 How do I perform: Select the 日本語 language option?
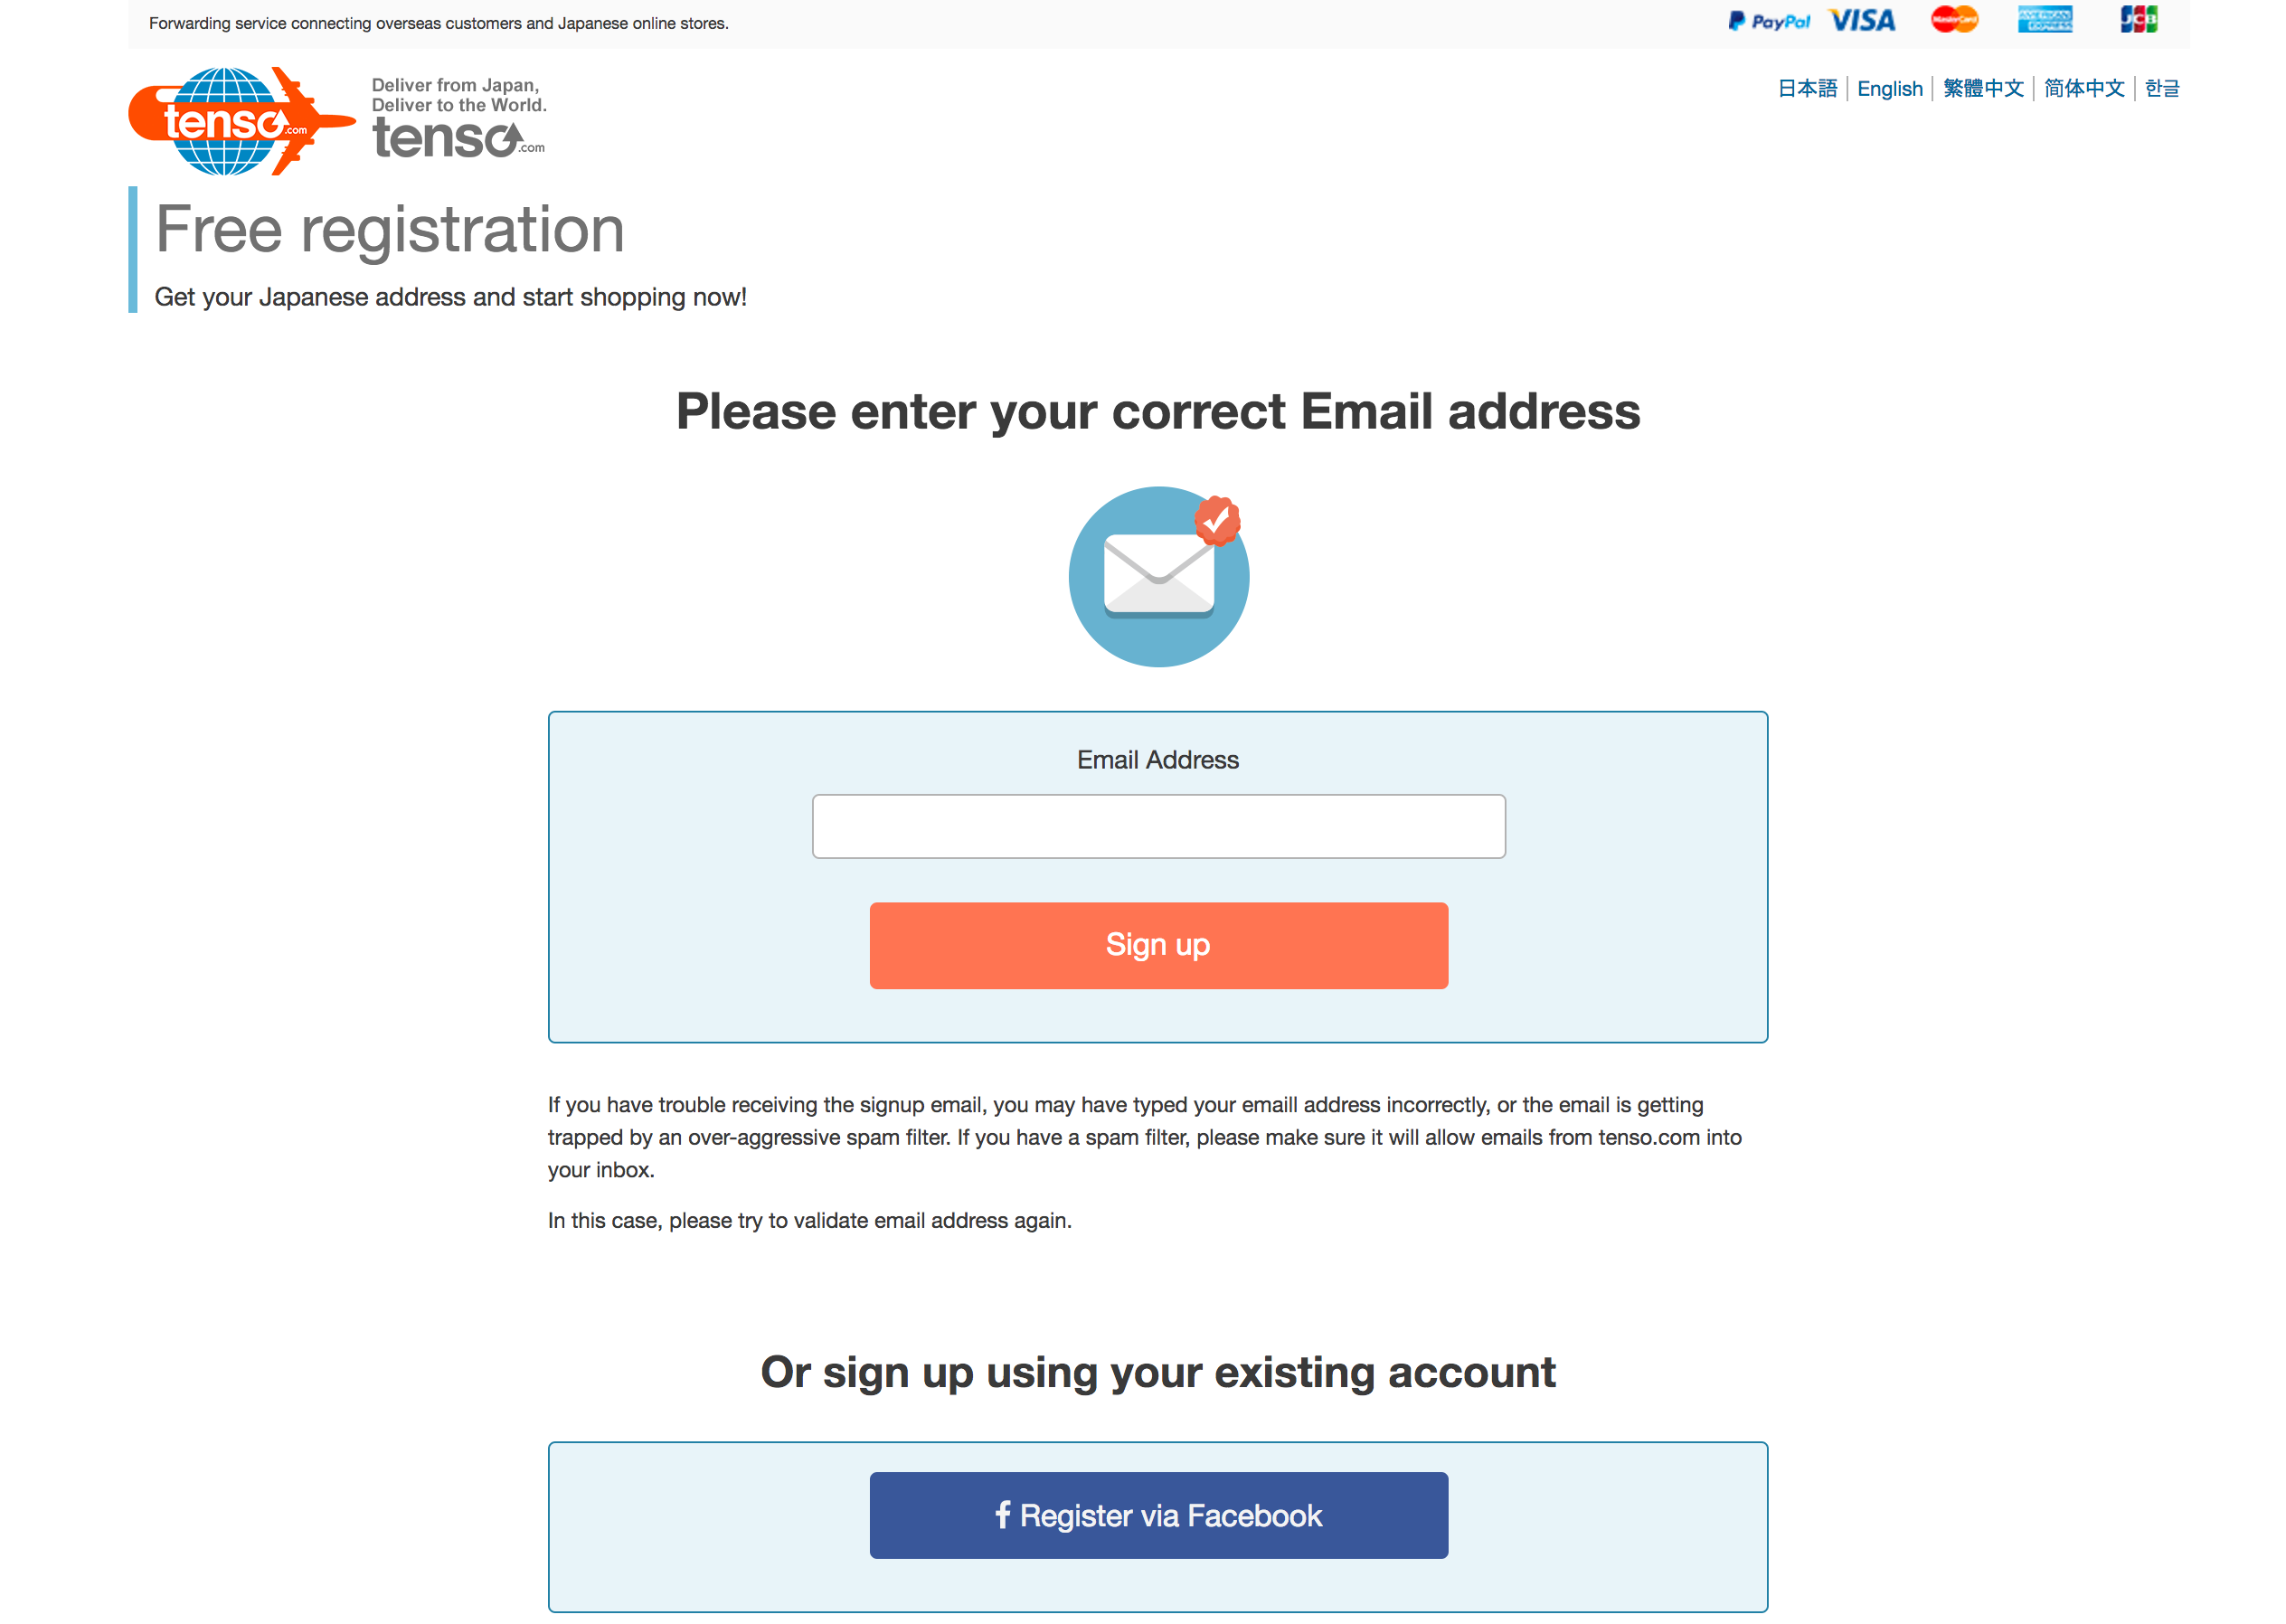point(1809,90)
